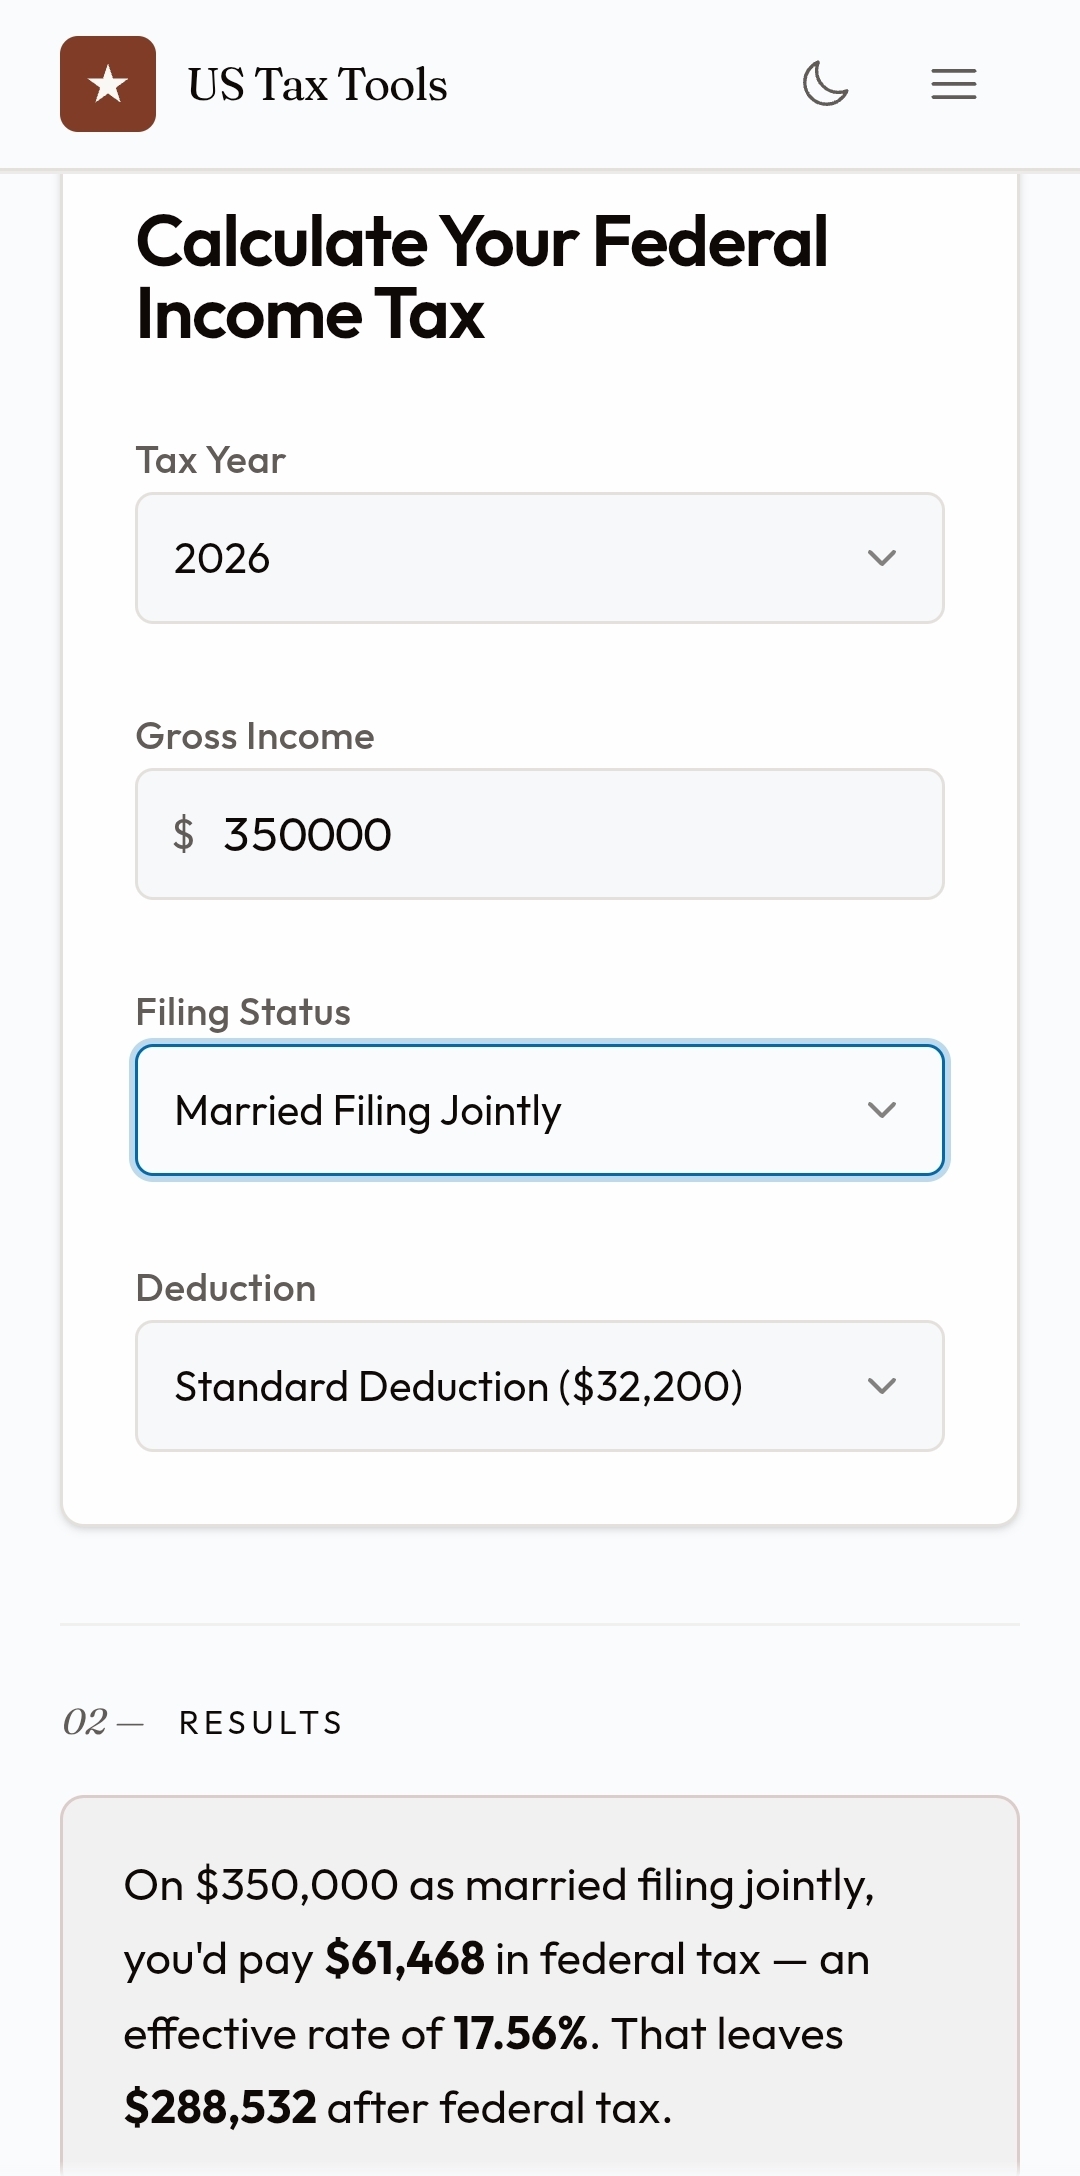1080x2176 pixels.
Task: Go to US Tax Tools home title
Action: [x=317, y=85]
